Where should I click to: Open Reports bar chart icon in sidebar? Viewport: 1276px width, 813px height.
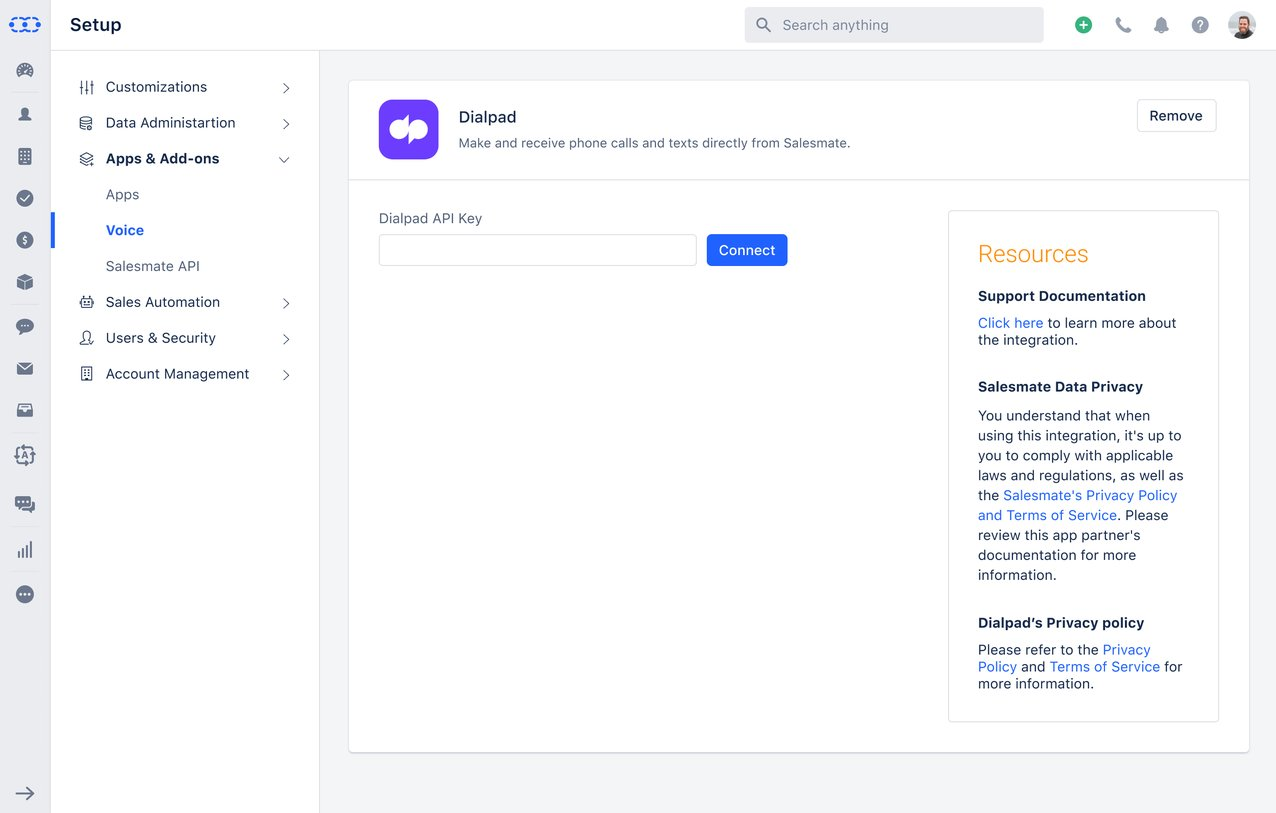[x=25, y=549]
